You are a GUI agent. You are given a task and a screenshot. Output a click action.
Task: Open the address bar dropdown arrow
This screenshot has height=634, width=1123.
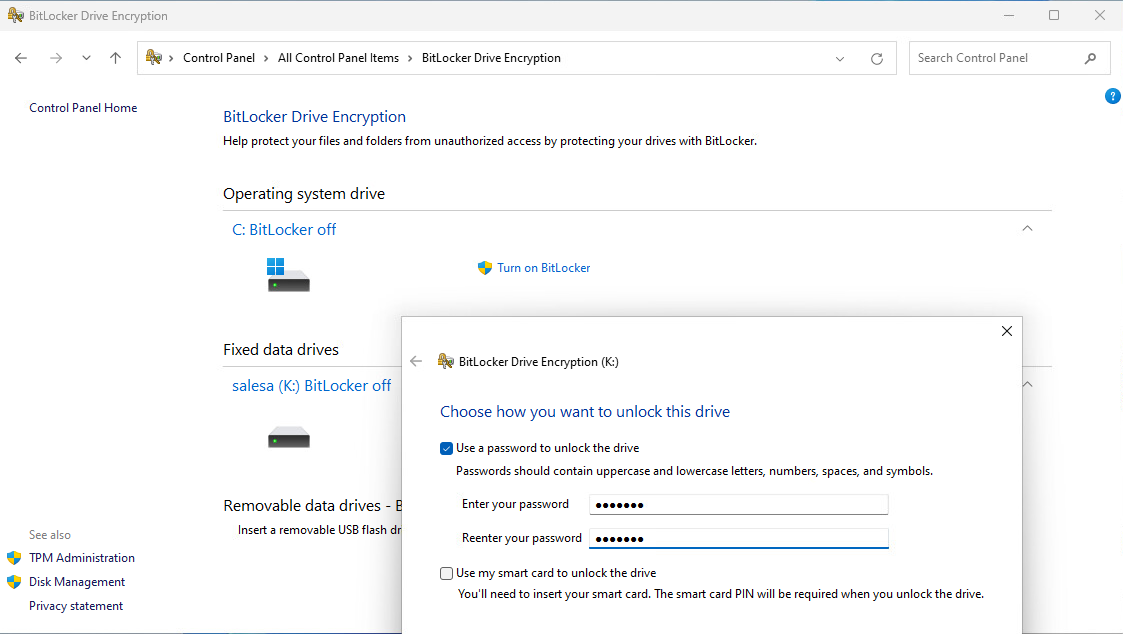pyautogui.click(x=840, y=58)
